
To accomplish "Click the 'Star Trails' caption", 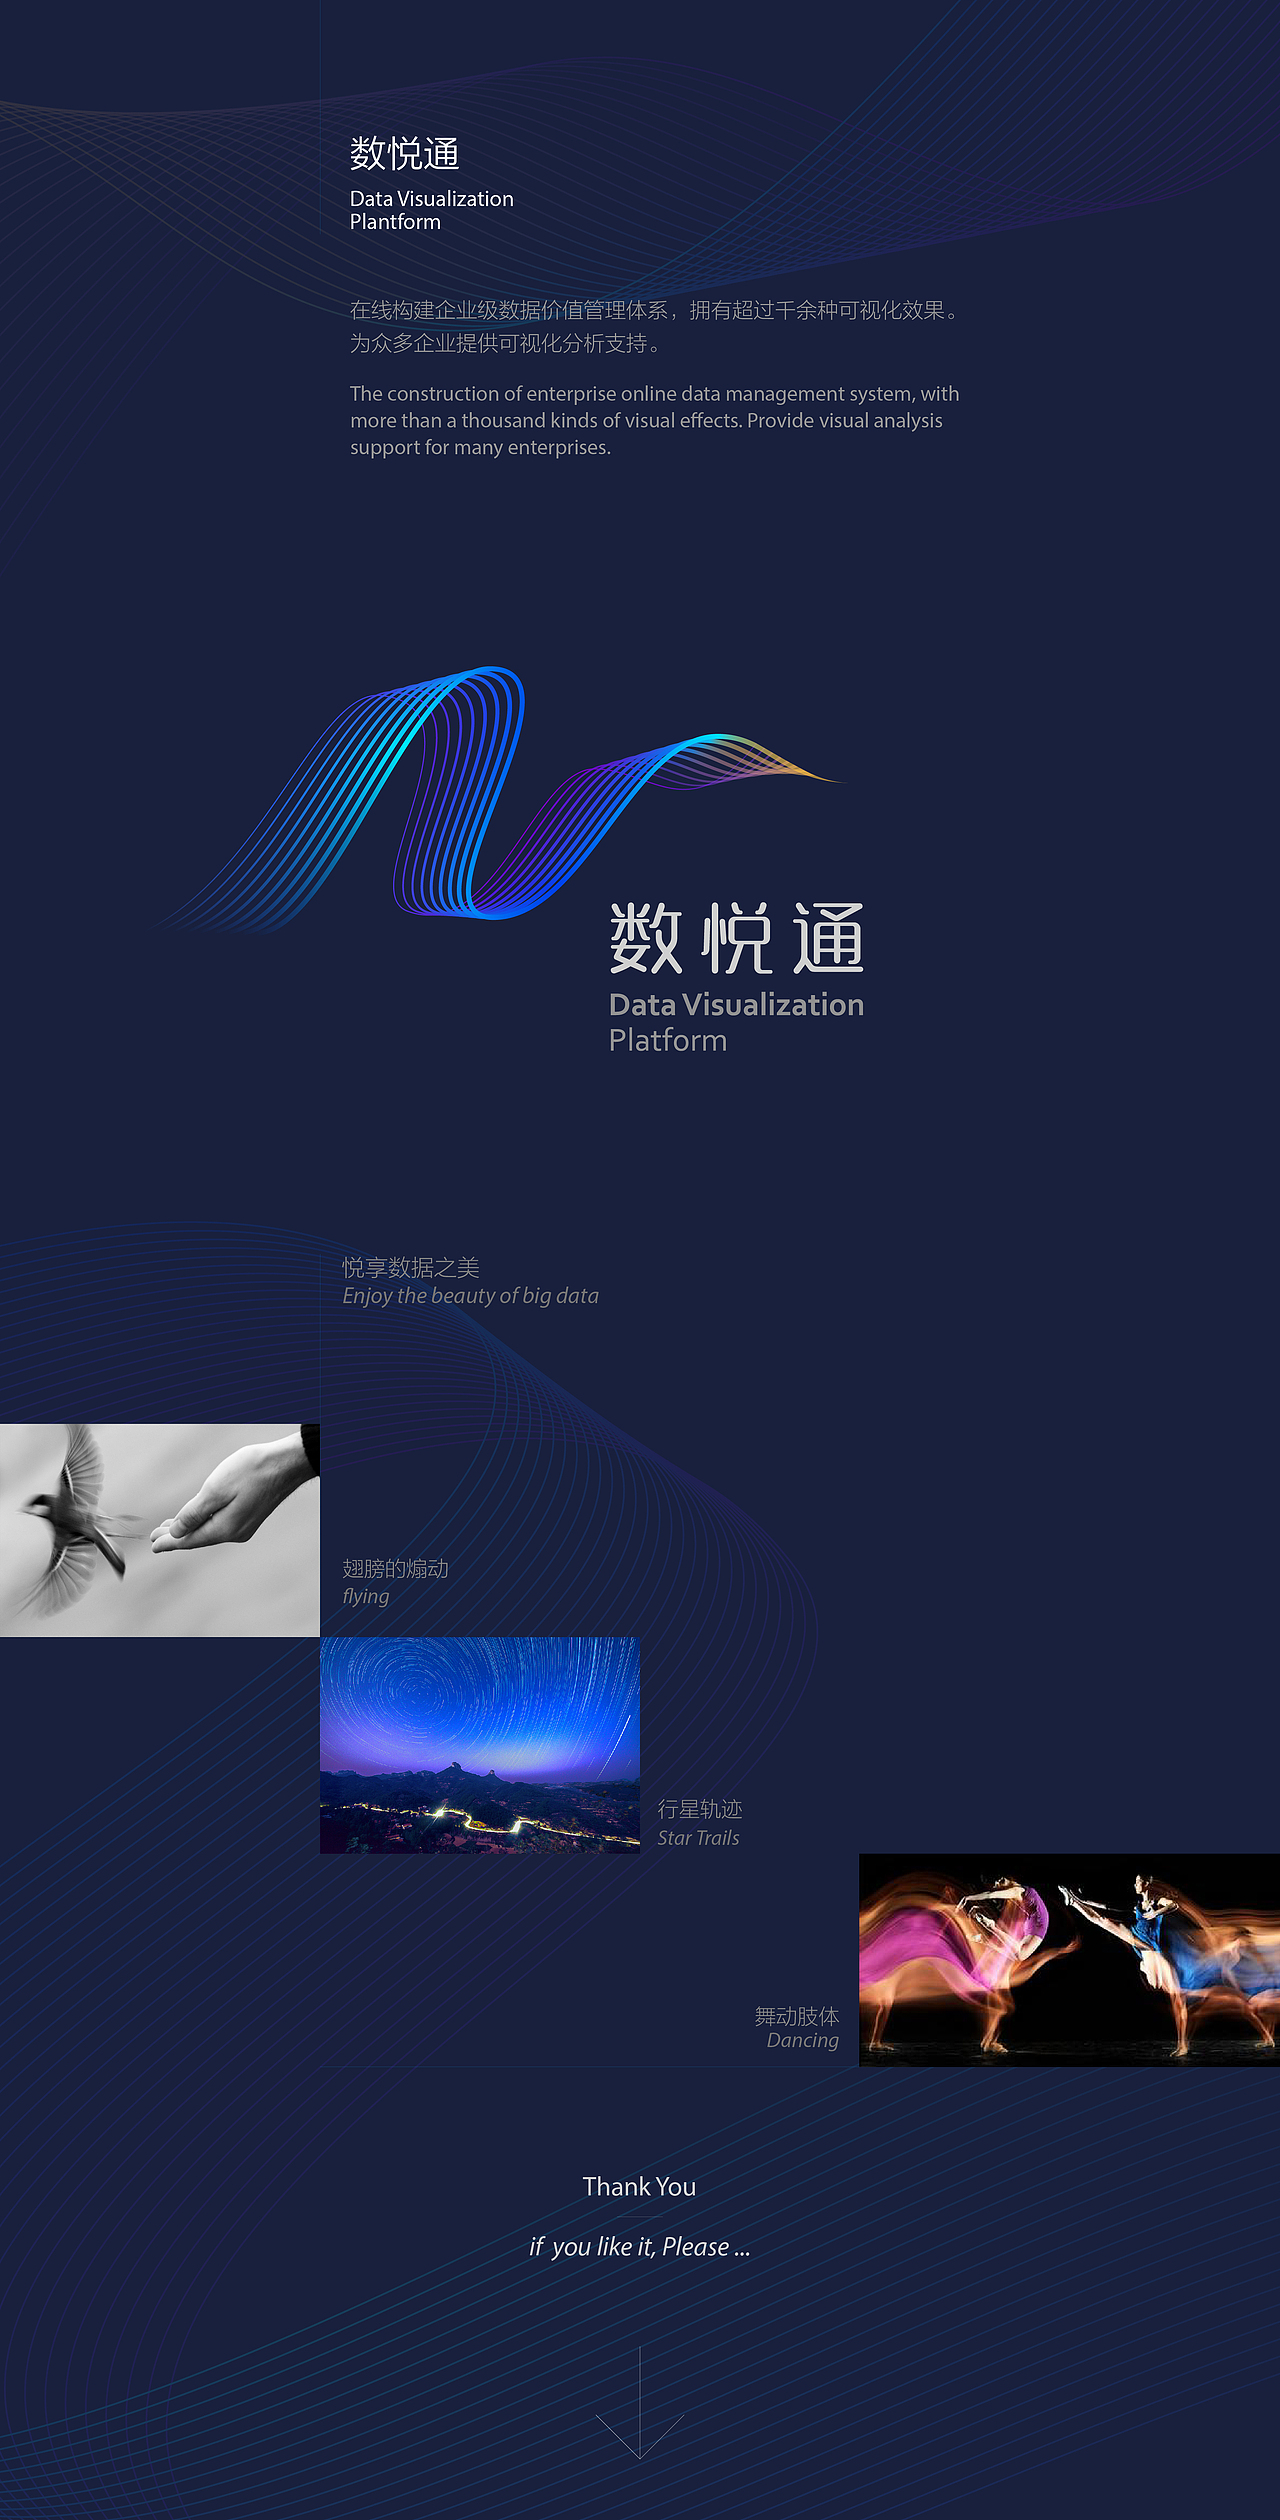I will pyautogui.click(x=698, y=1838).
